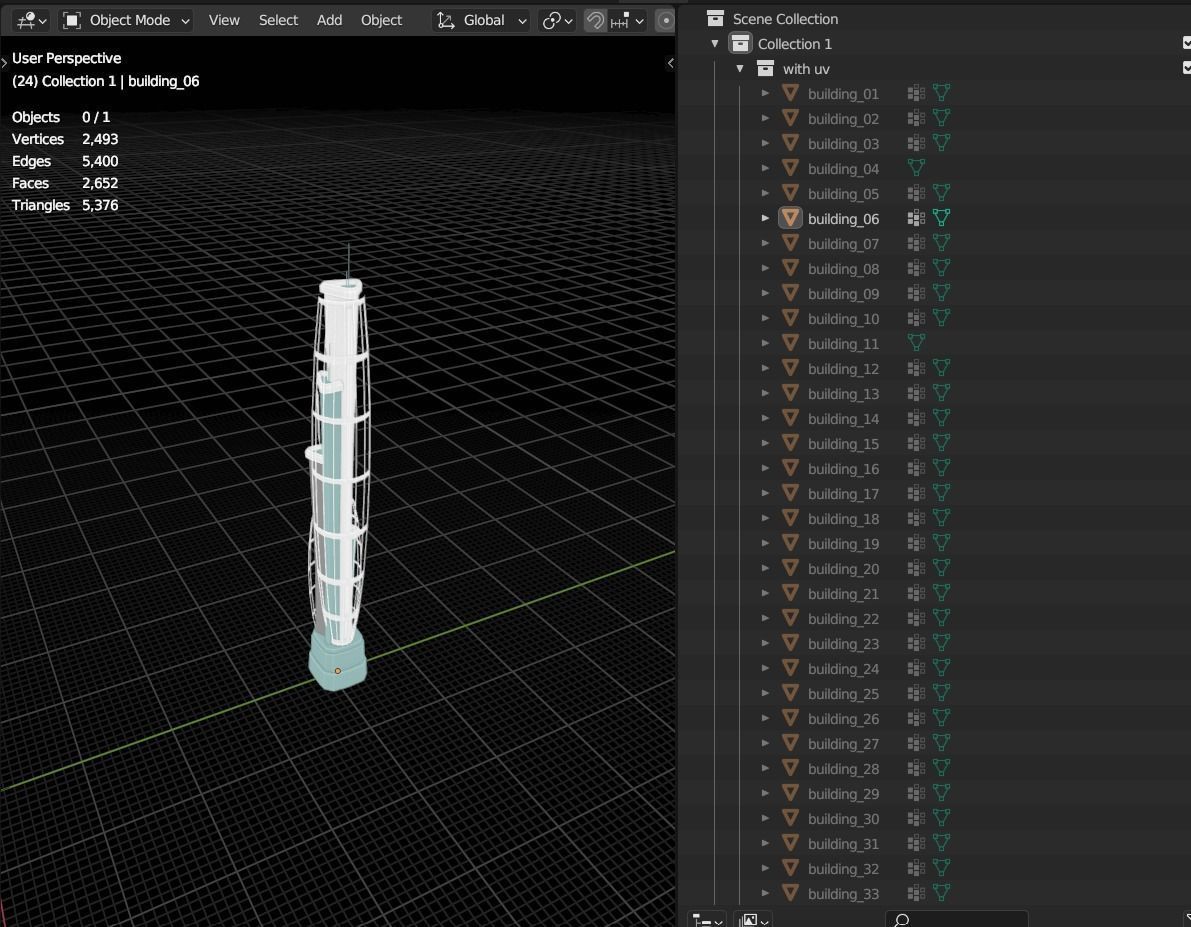
Task: Open the Select menu
Action: click(278, 21)
